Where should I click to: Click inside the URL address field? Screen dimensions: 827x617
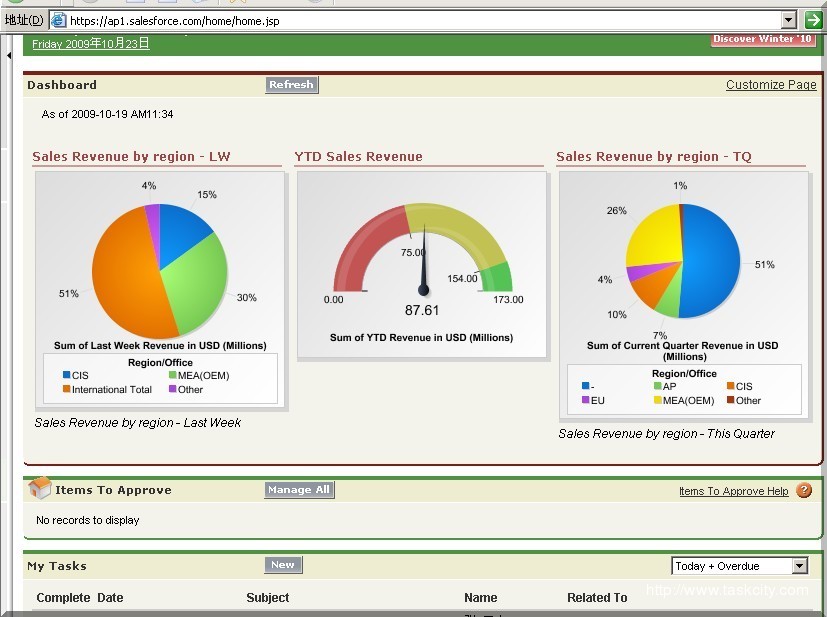click(300, 19)
